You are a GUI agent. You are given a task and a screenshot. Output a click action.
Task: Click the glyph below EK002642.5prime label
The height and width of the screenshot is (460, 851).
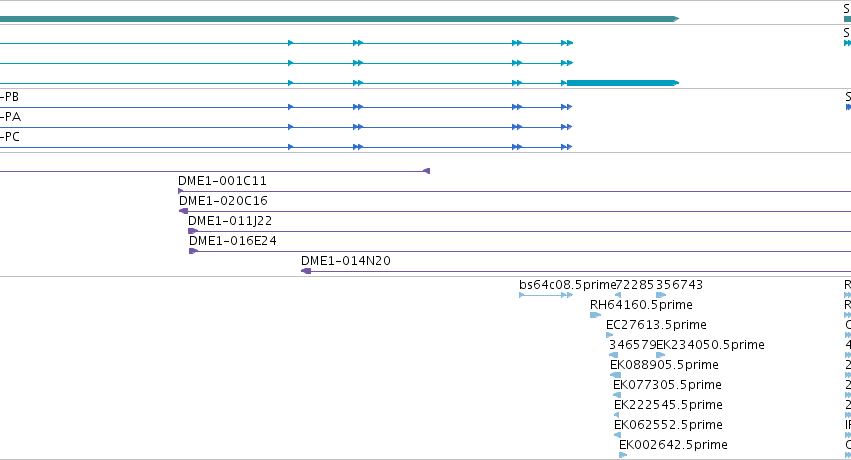coord(623,455)
